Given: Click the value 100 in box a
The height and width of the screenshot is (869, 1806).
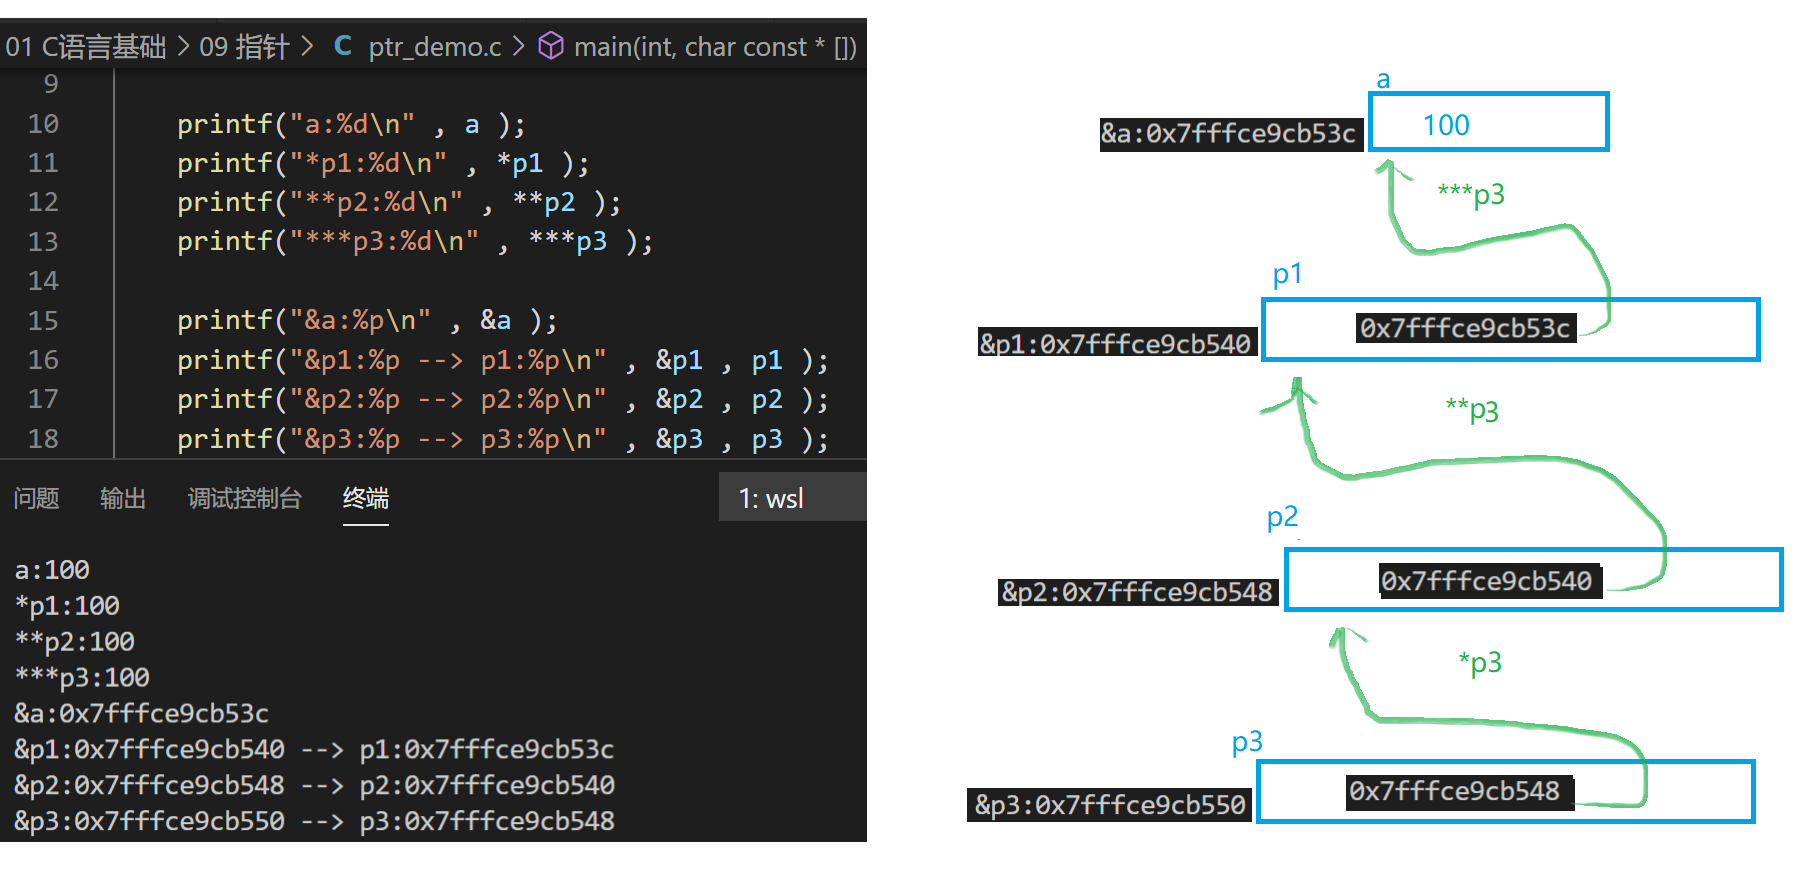Looking at the screenshot, I should 1446,125.
